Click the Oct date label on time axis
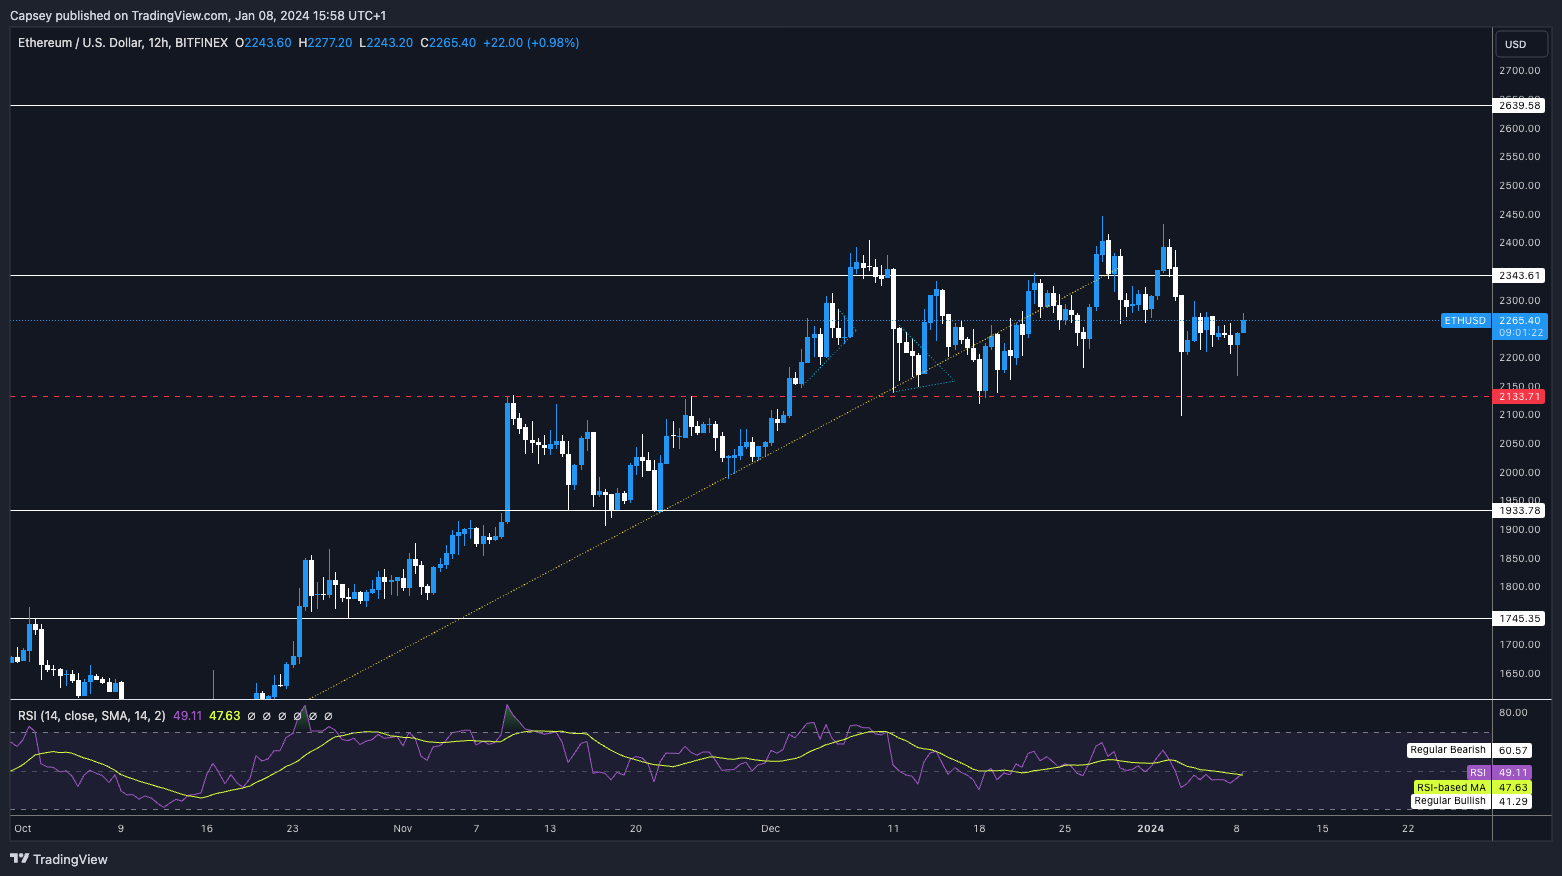This screenshot has height=876, width=1562. [x=23, y=828]
